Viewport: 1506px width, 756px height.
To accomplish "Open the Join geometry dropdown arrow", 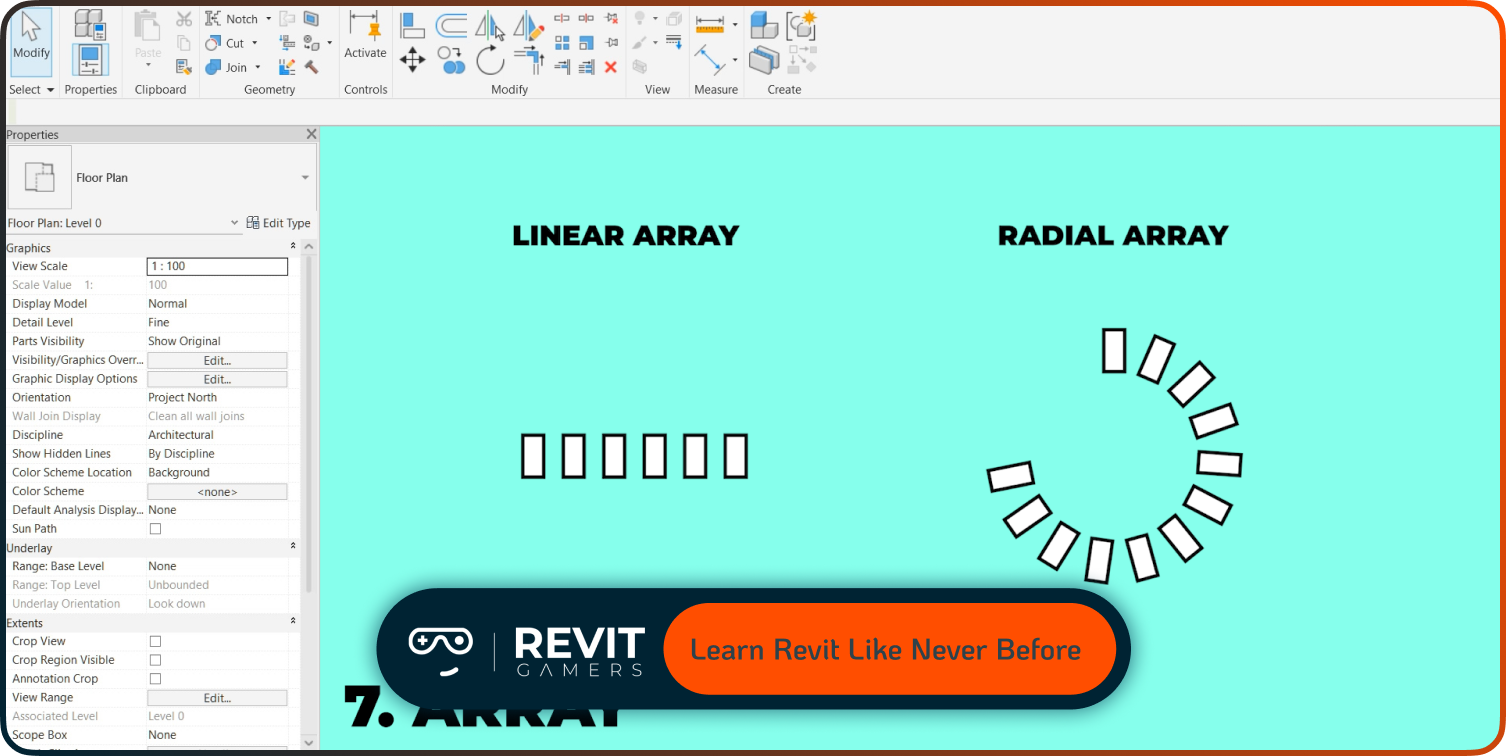I will tap(258, 67).
